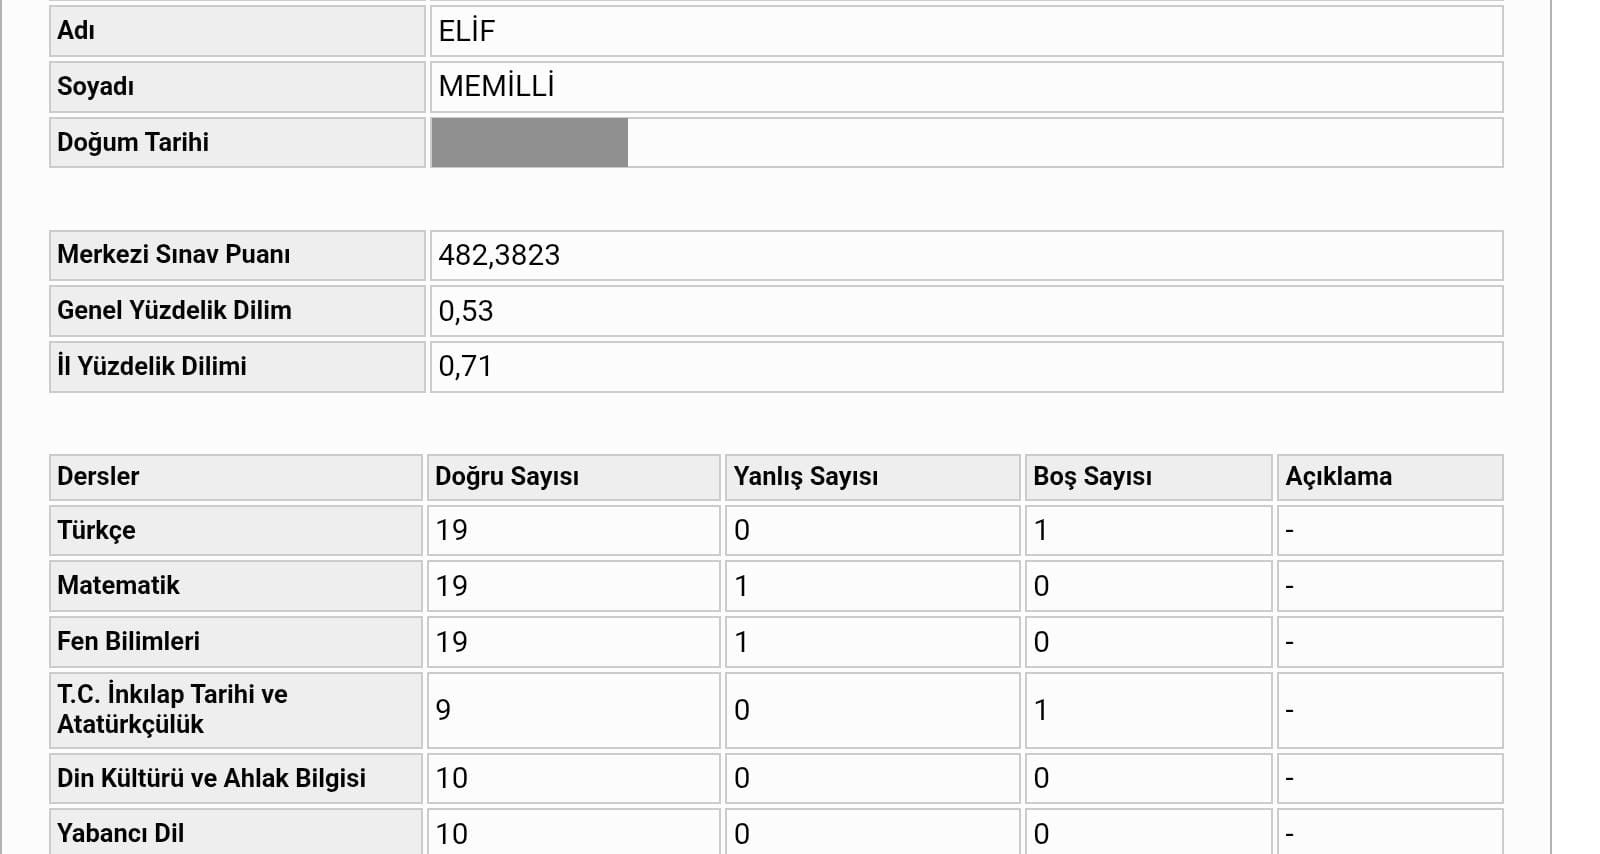Click the ELİF name field
Viewport: 1600px width, 854px height.
(966, 31)
